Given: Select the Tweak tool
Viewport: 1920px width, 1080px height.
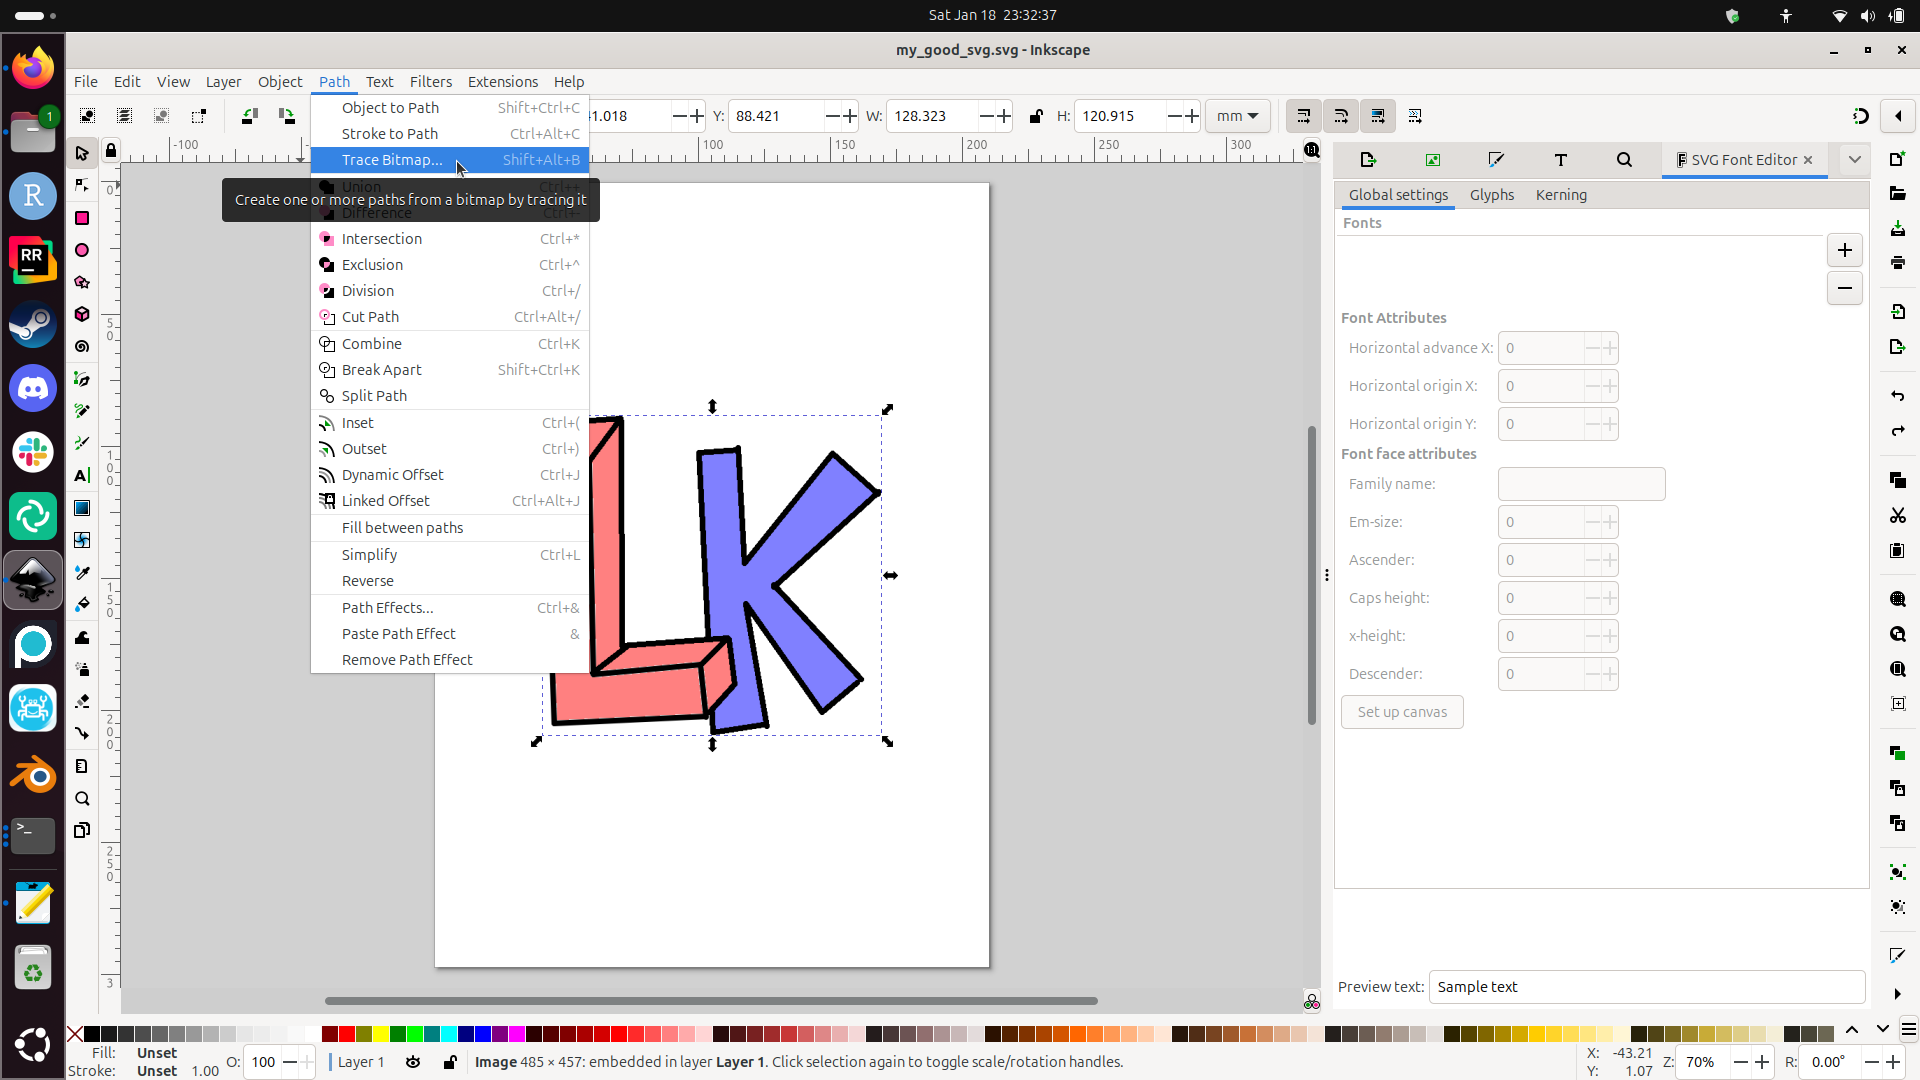Looking at the screenshot, I should click(x=82, y=637).
